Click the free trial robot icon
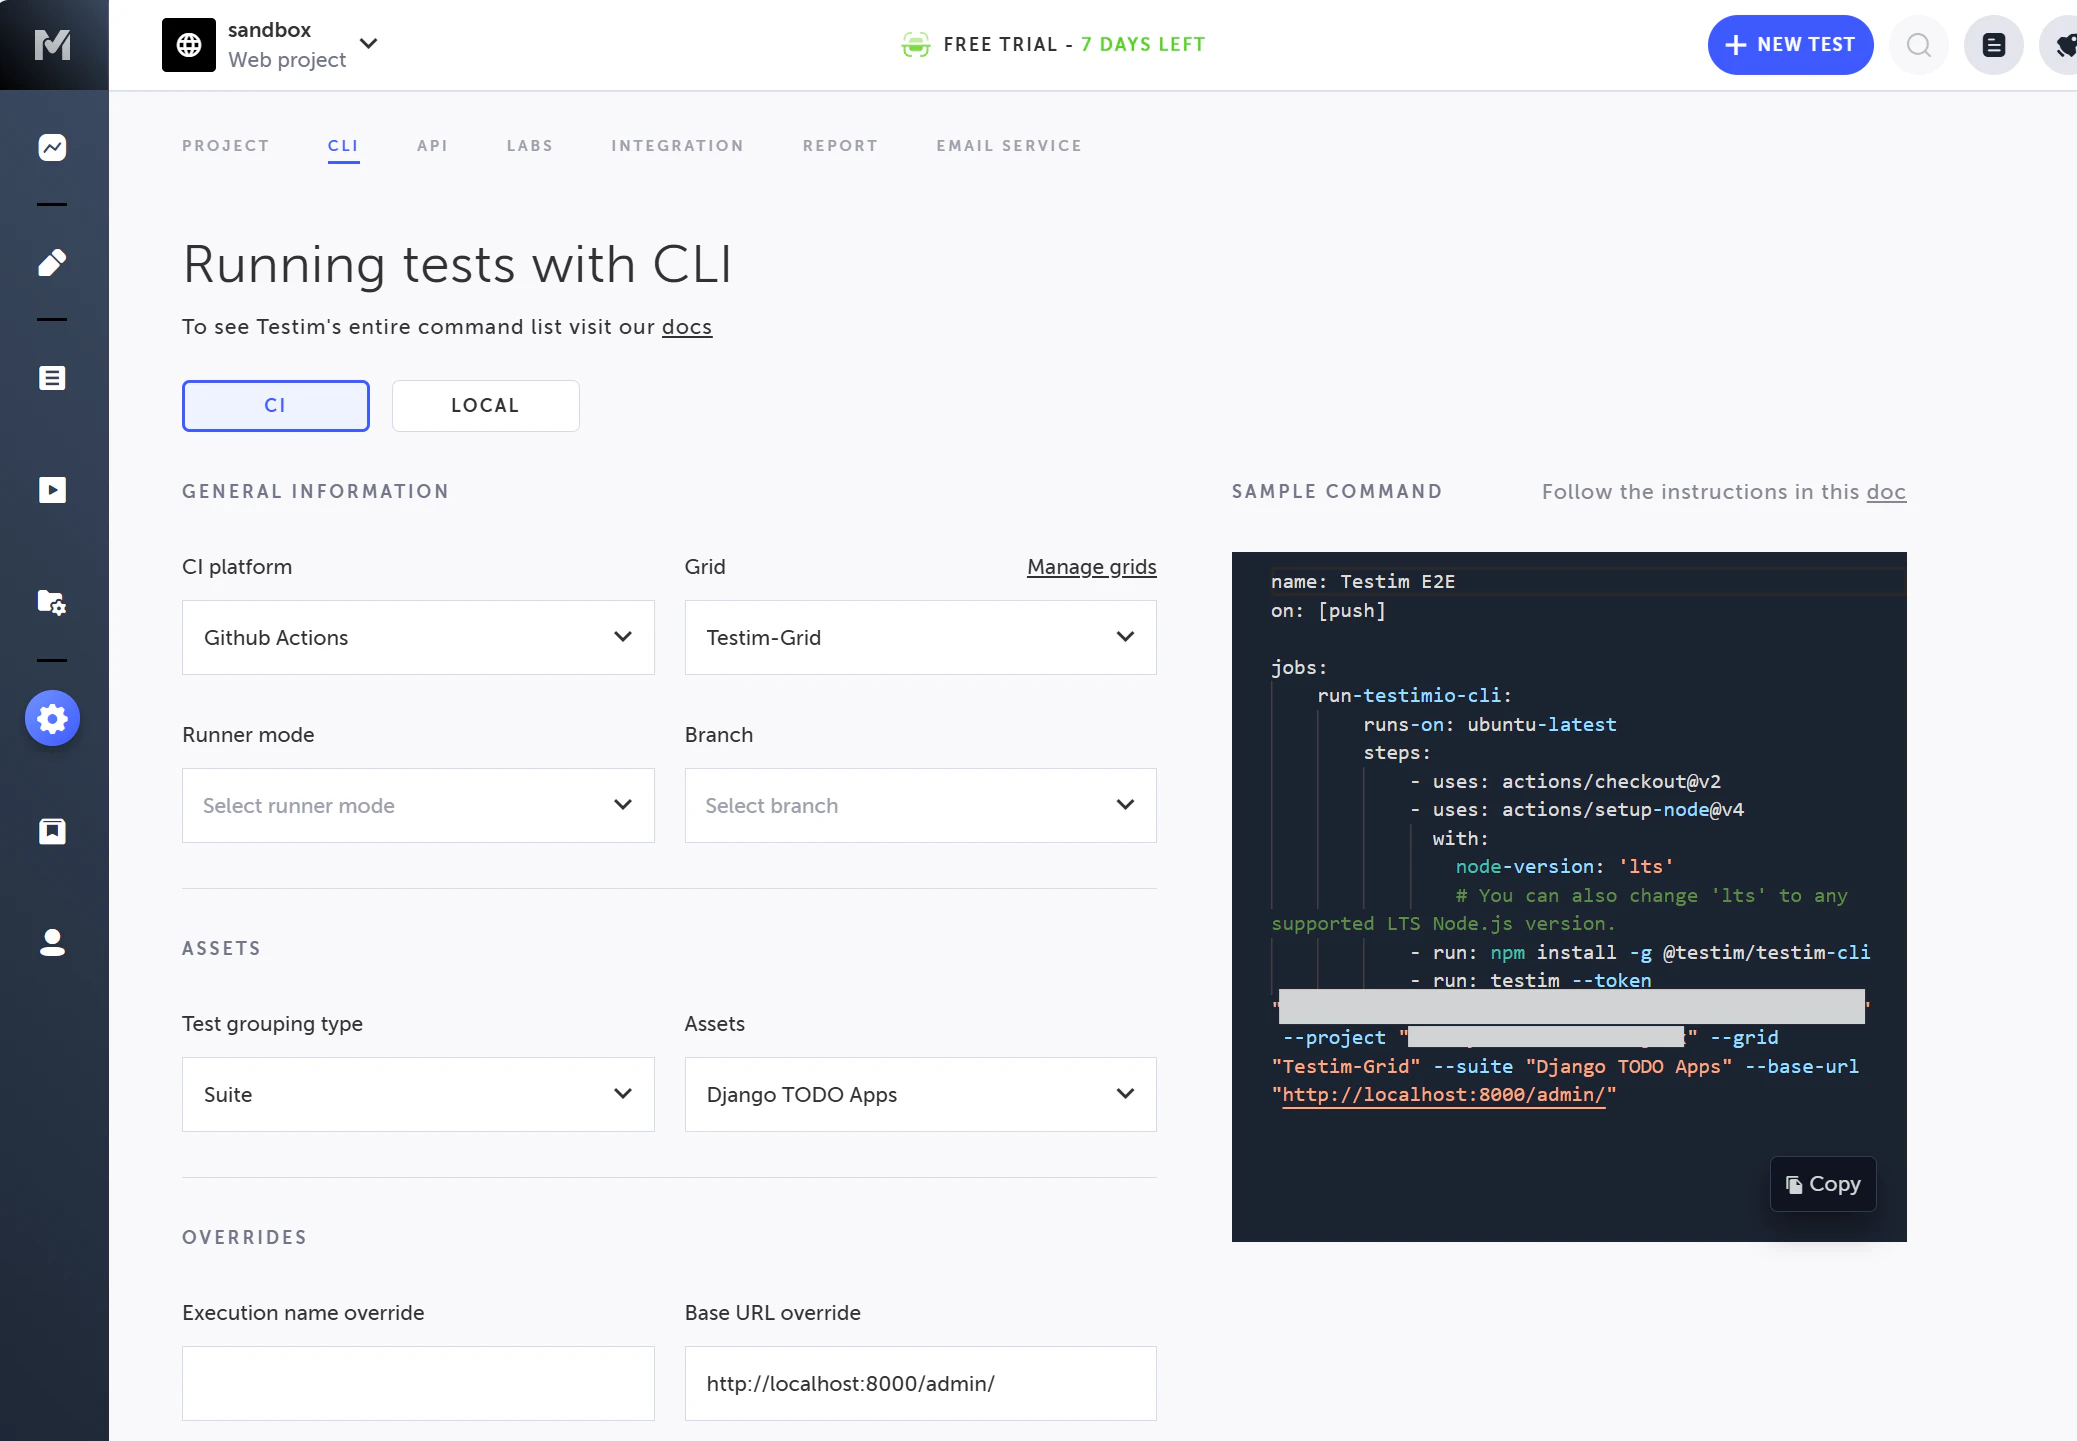The width and height of the screenshot is (2077, 1441). click(x=915, y=44)
